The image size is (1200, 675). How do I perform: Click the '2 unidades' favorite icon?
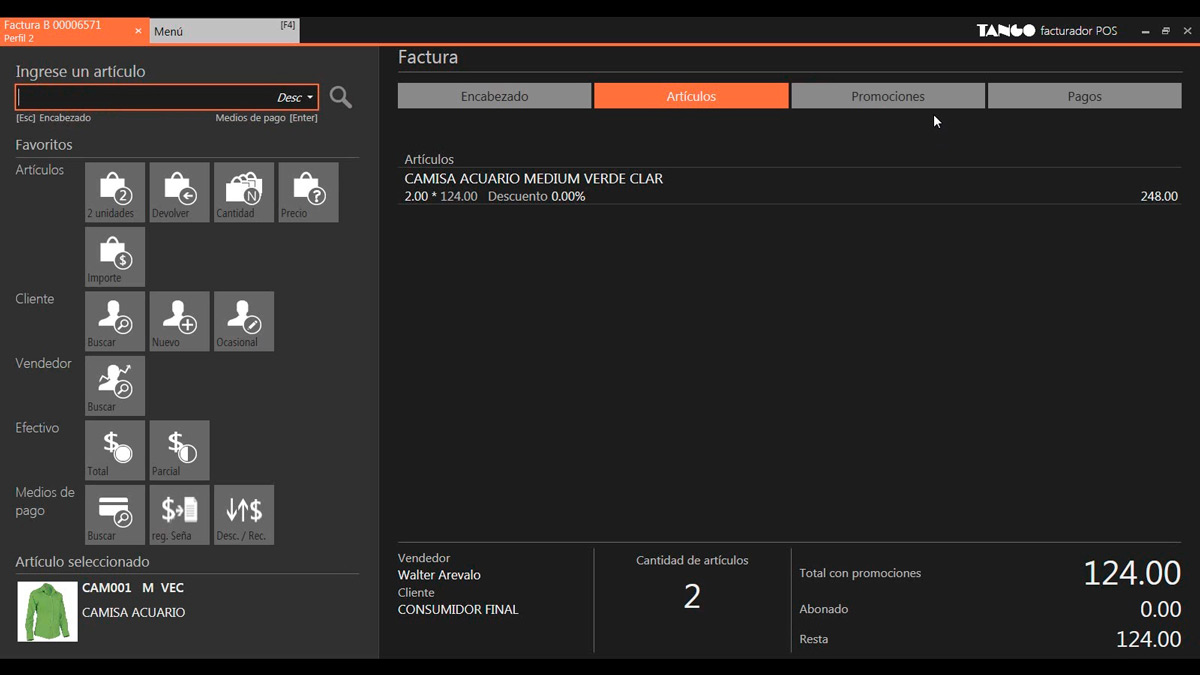[115, 192]
